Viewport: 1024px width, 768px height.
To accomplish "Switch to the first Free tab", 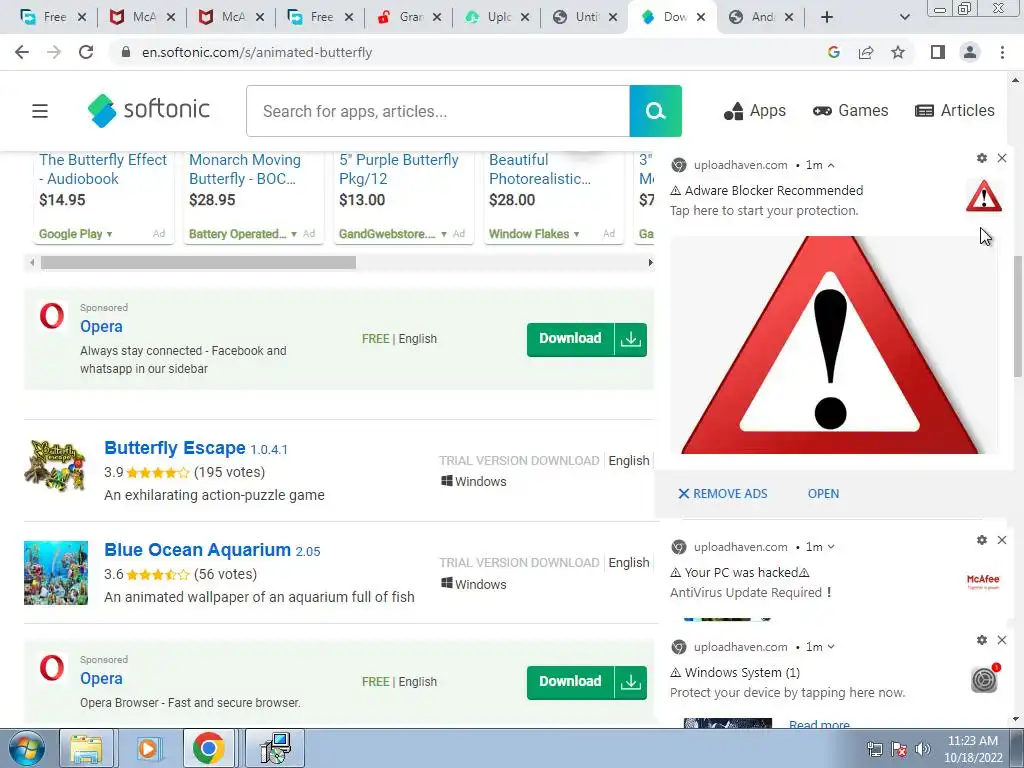I will pyautogui.click(x=54, y=17).
